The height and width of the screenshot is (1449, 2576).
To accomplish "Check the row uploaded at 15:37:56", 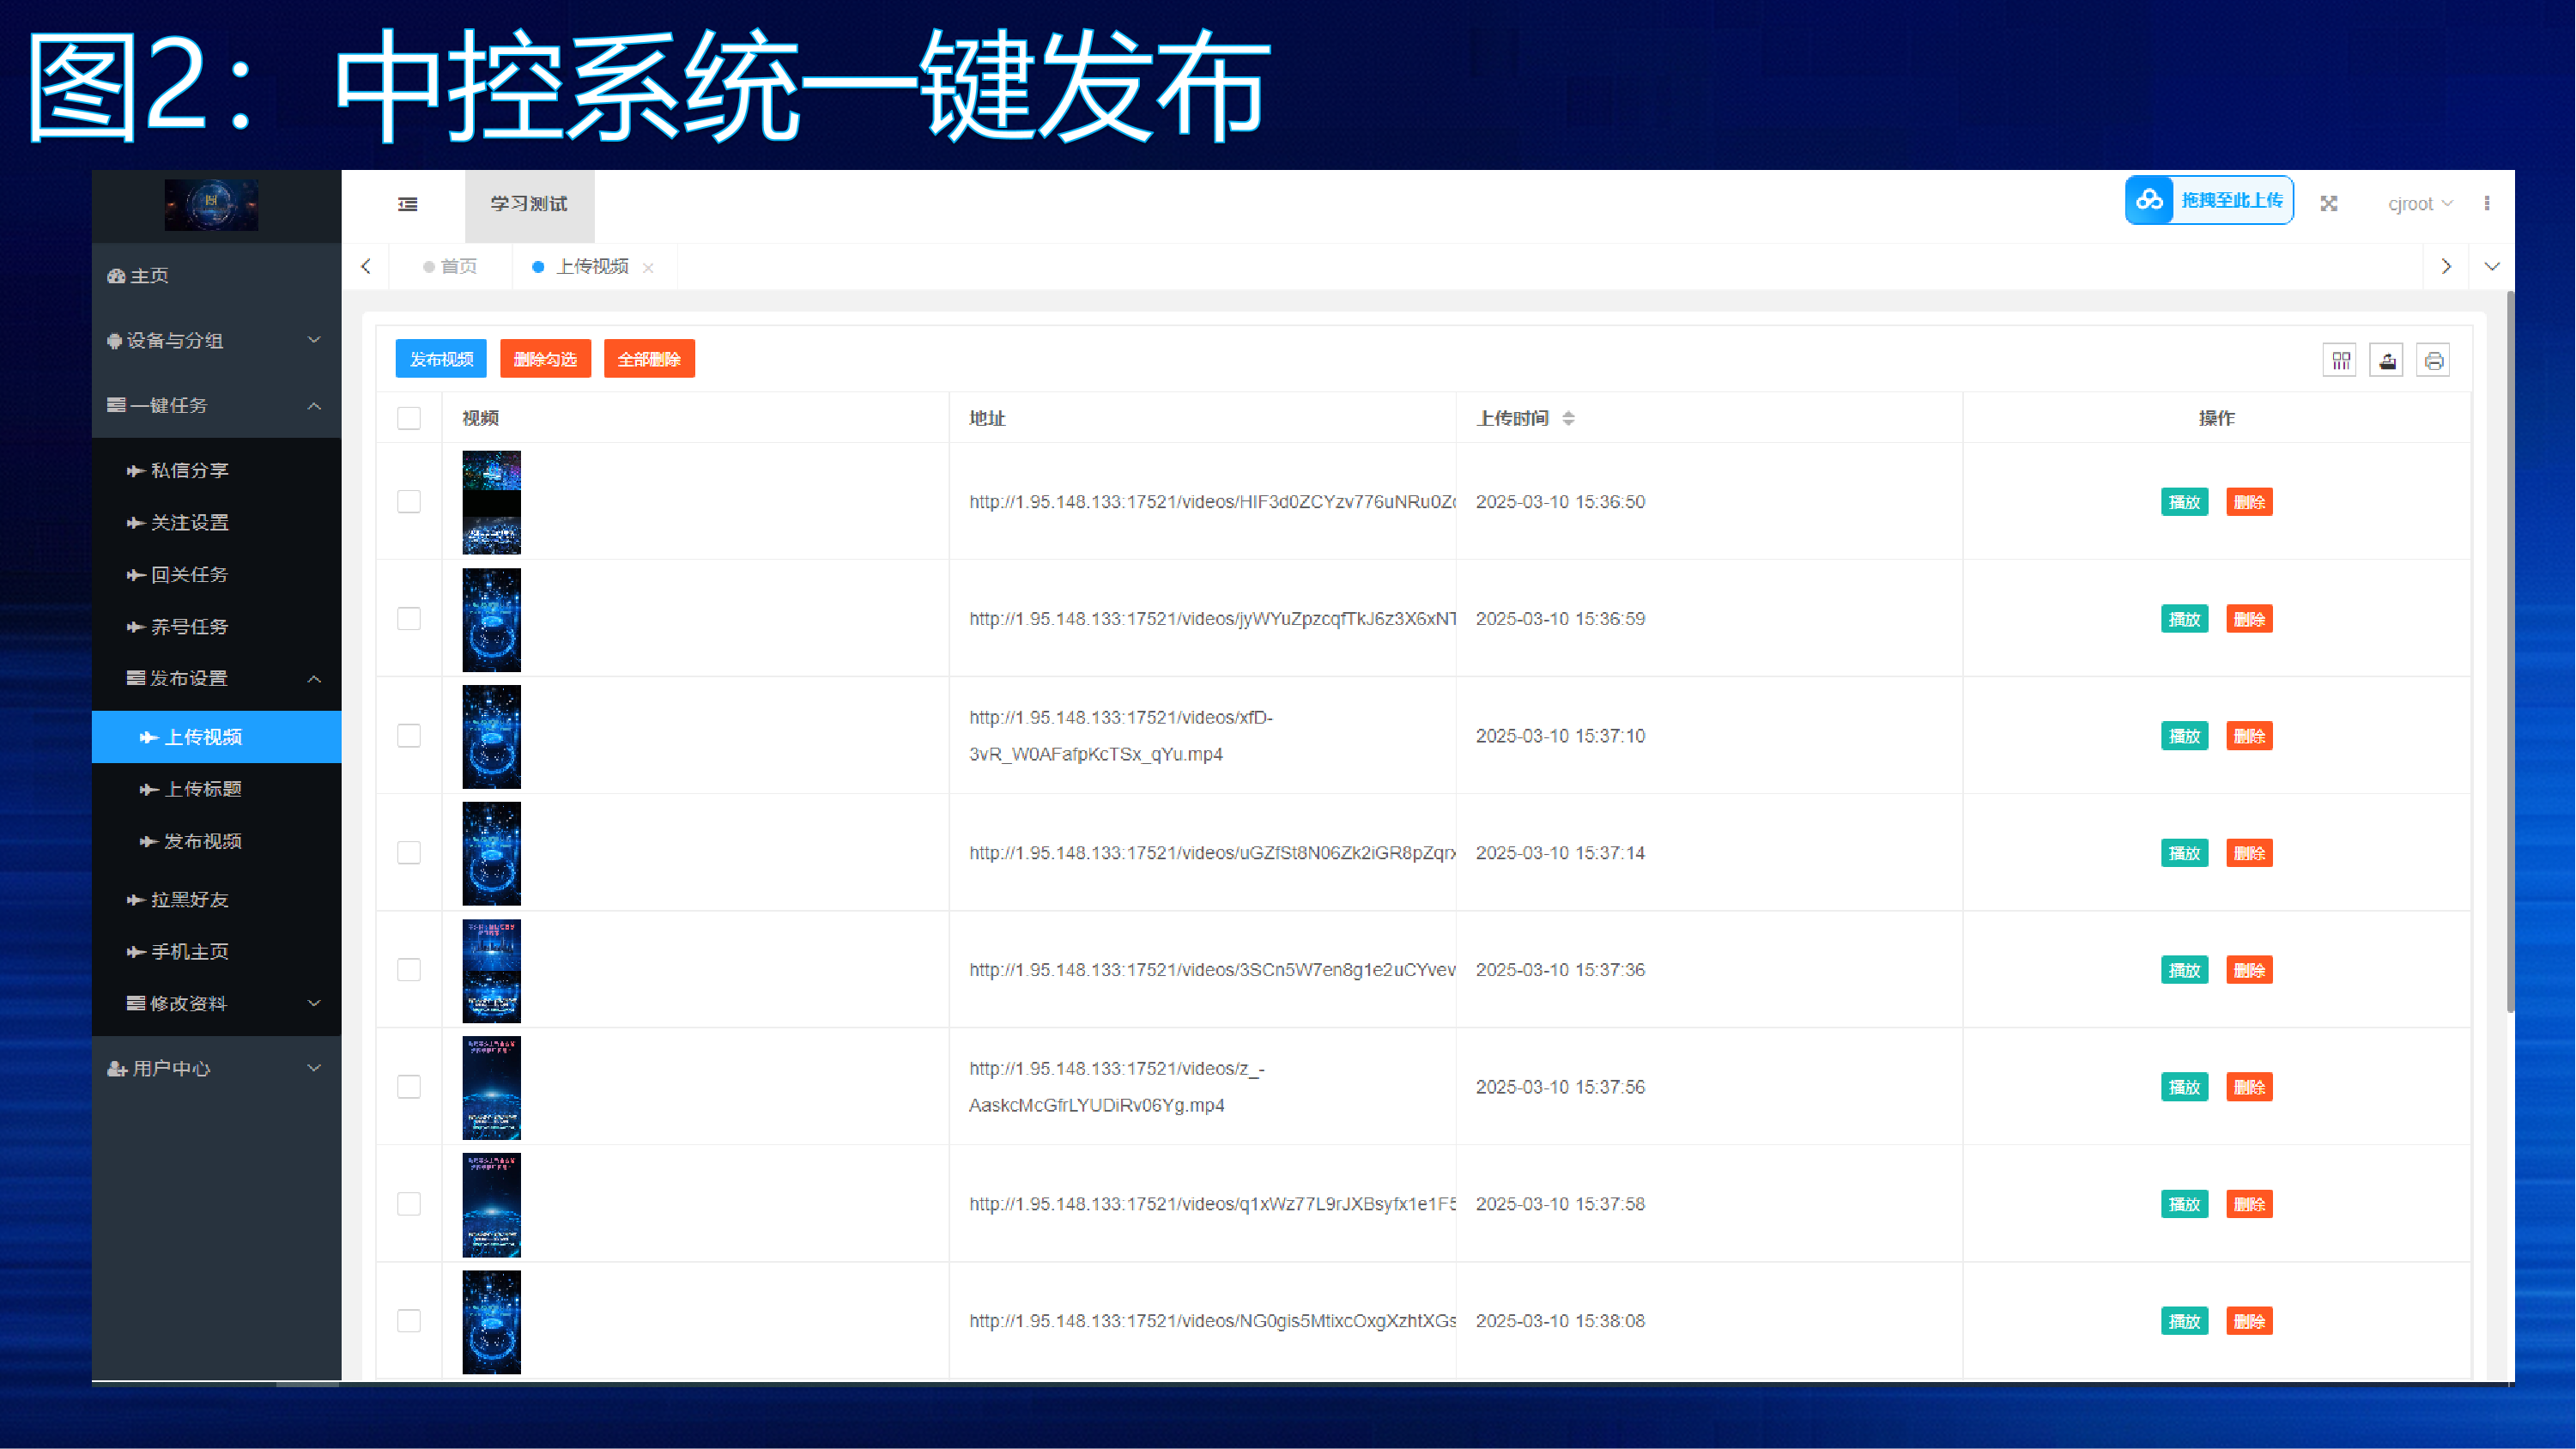I will 409,1087.
